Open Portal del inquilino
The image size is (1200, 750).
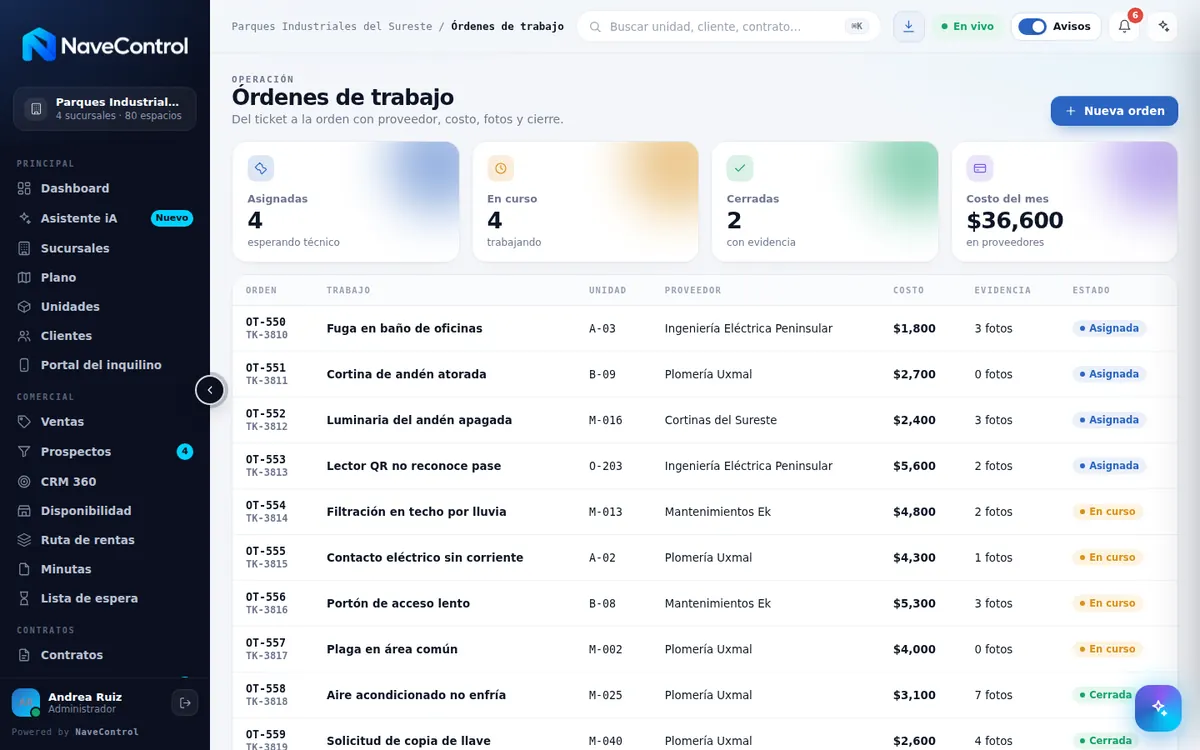coord(105,365)
